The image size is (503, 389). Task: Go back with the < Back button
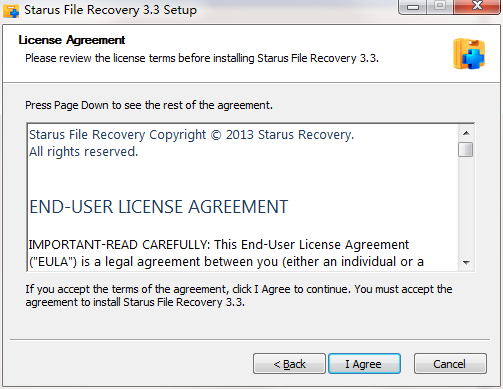(289, 364)
